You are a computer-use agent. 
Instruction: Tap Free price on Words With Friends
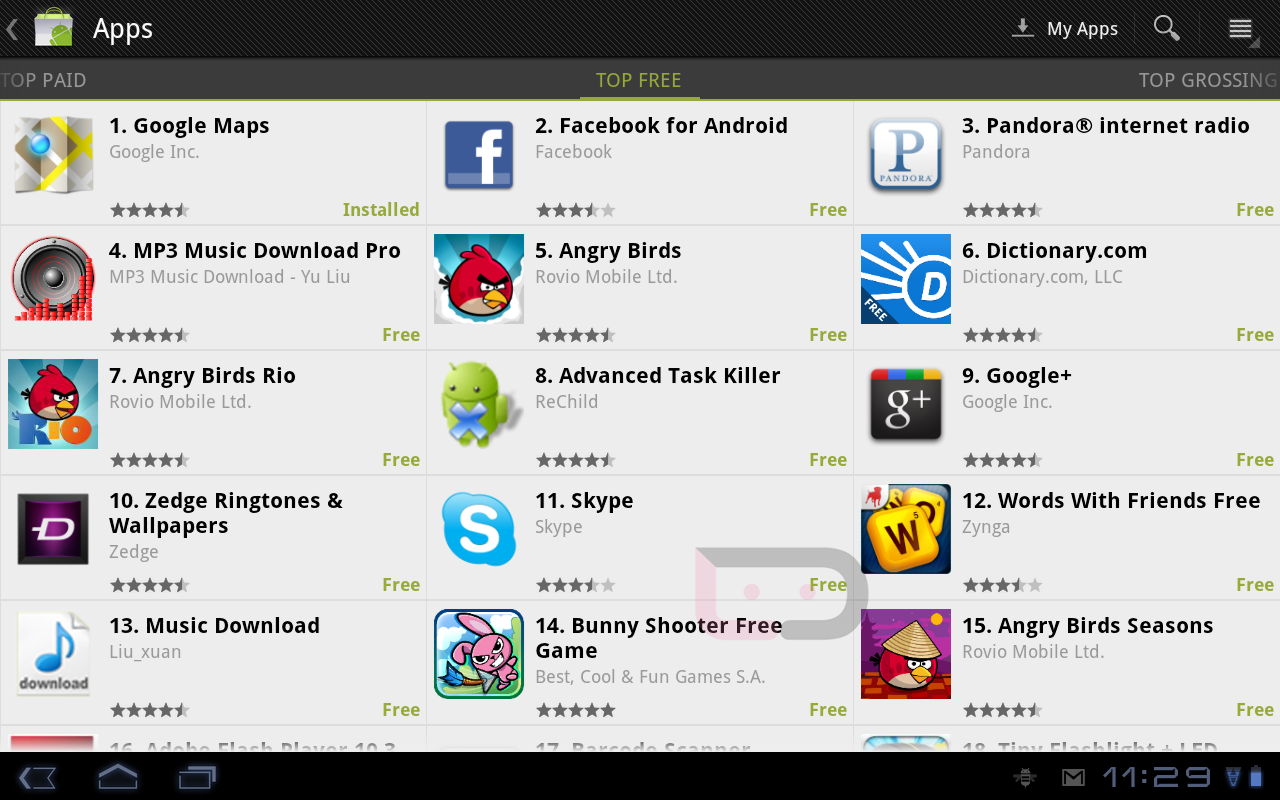click(1255, 585)
